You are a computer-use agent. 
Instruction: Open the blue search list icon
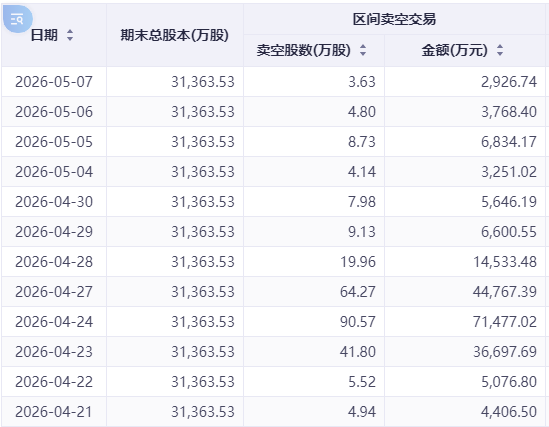(18, 19)
